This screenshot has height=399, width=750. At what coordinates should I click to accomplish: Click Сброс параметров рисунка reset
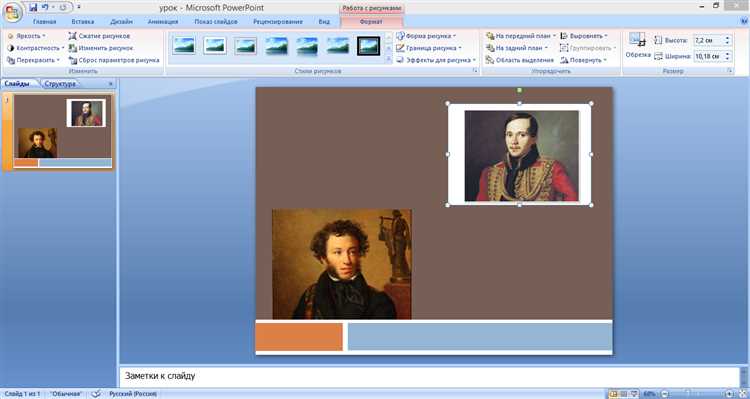coord(114,60)
